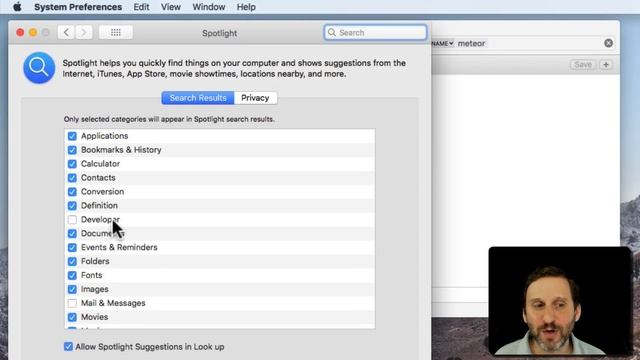This screenshot has width=640, height=360.
Task: Switch to the Privacy tab
Action: (x=255, y=98)
